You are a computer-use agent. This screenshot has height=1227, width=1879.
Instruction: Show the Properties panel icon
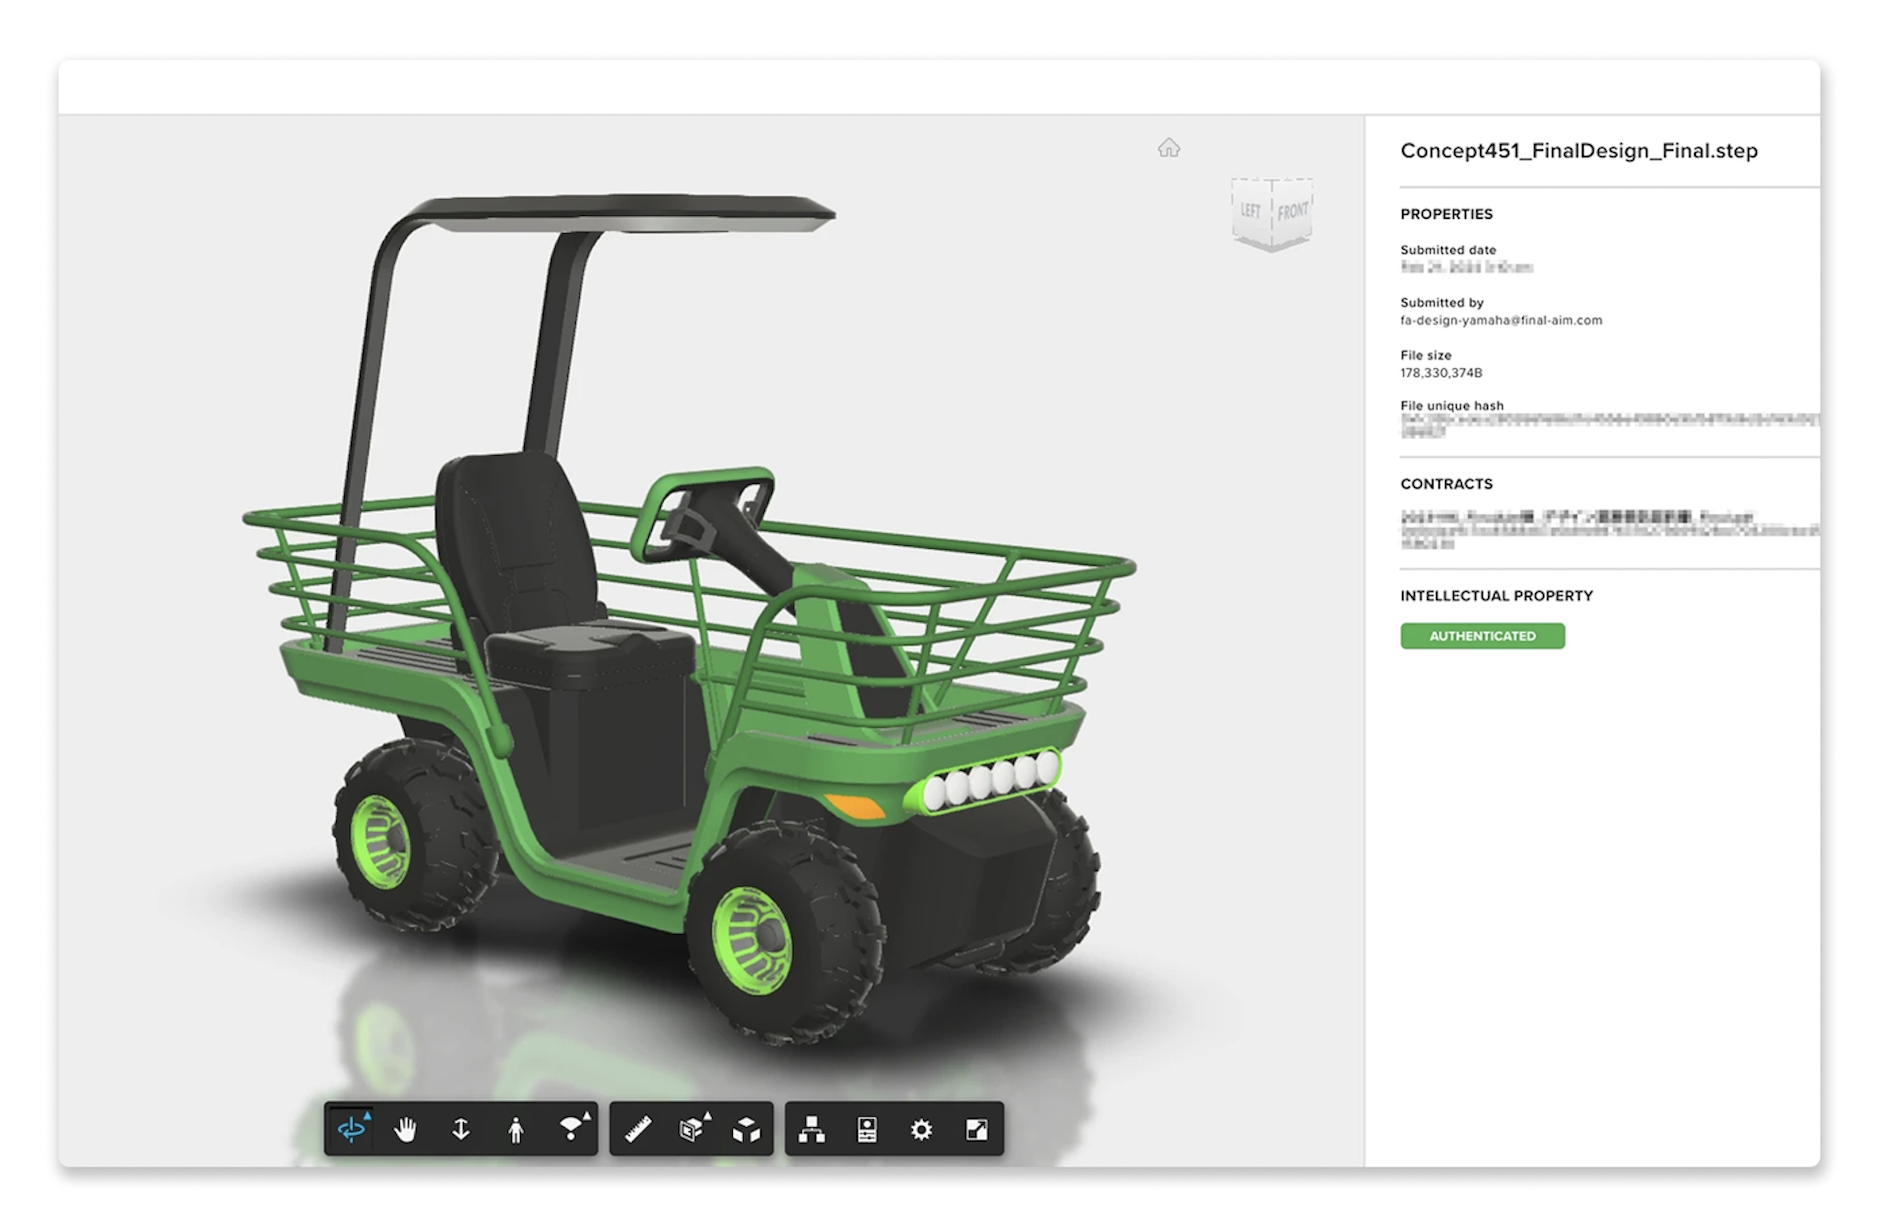pos(867,1129)
